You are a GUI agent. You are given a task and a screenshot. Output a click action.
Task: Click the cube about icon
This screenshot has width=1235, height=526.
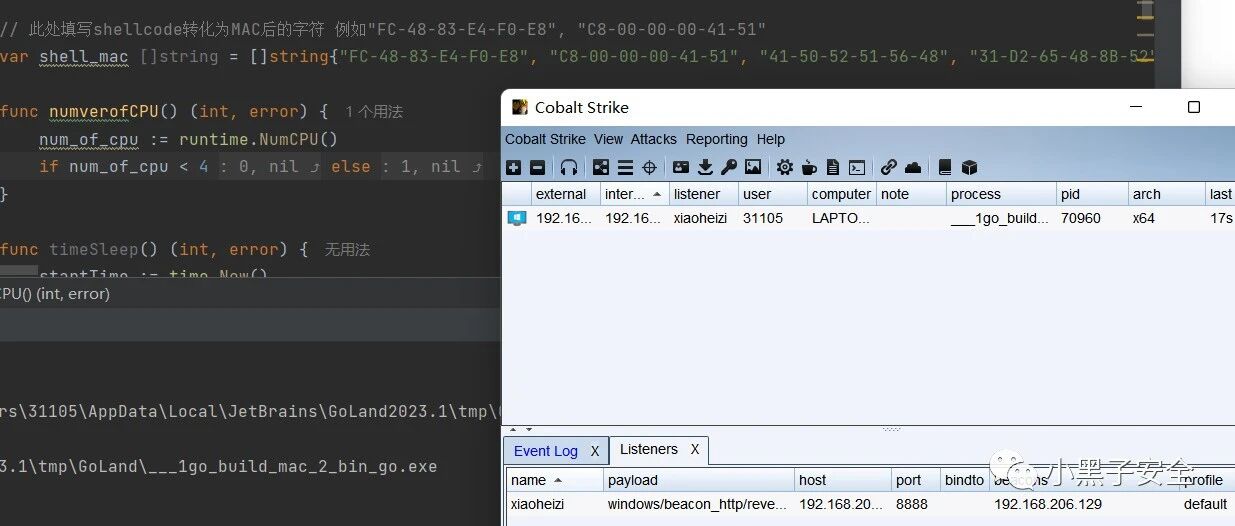(969, 167)
